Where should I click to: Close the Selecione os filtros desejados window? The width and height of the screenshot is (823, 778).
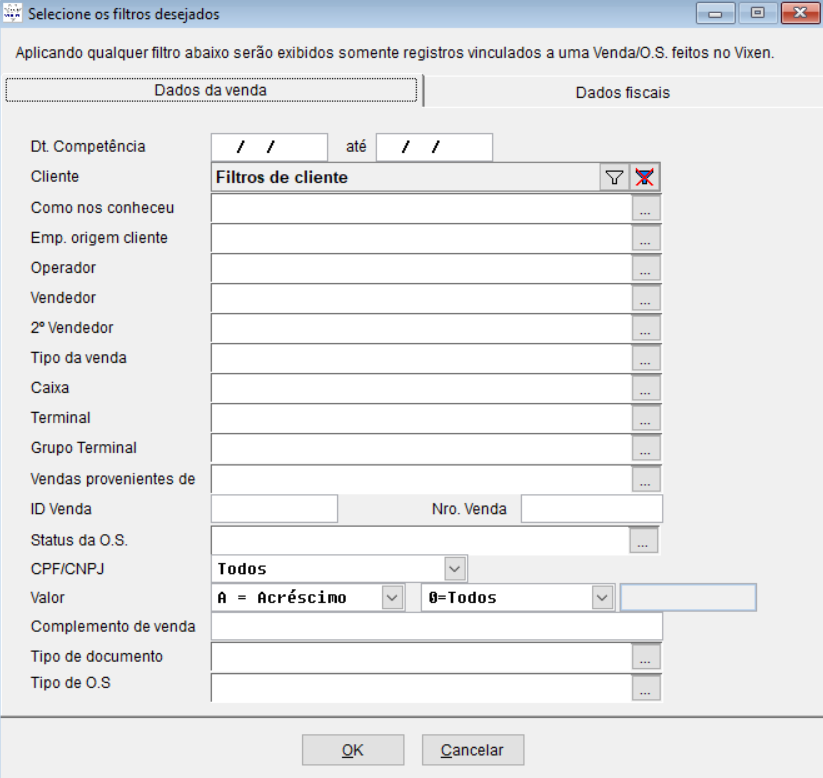(x=800, y=13)
